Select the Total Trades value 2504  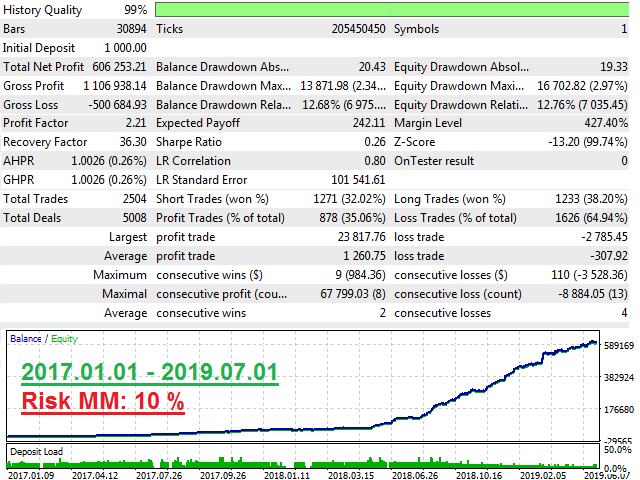(131, 199)
